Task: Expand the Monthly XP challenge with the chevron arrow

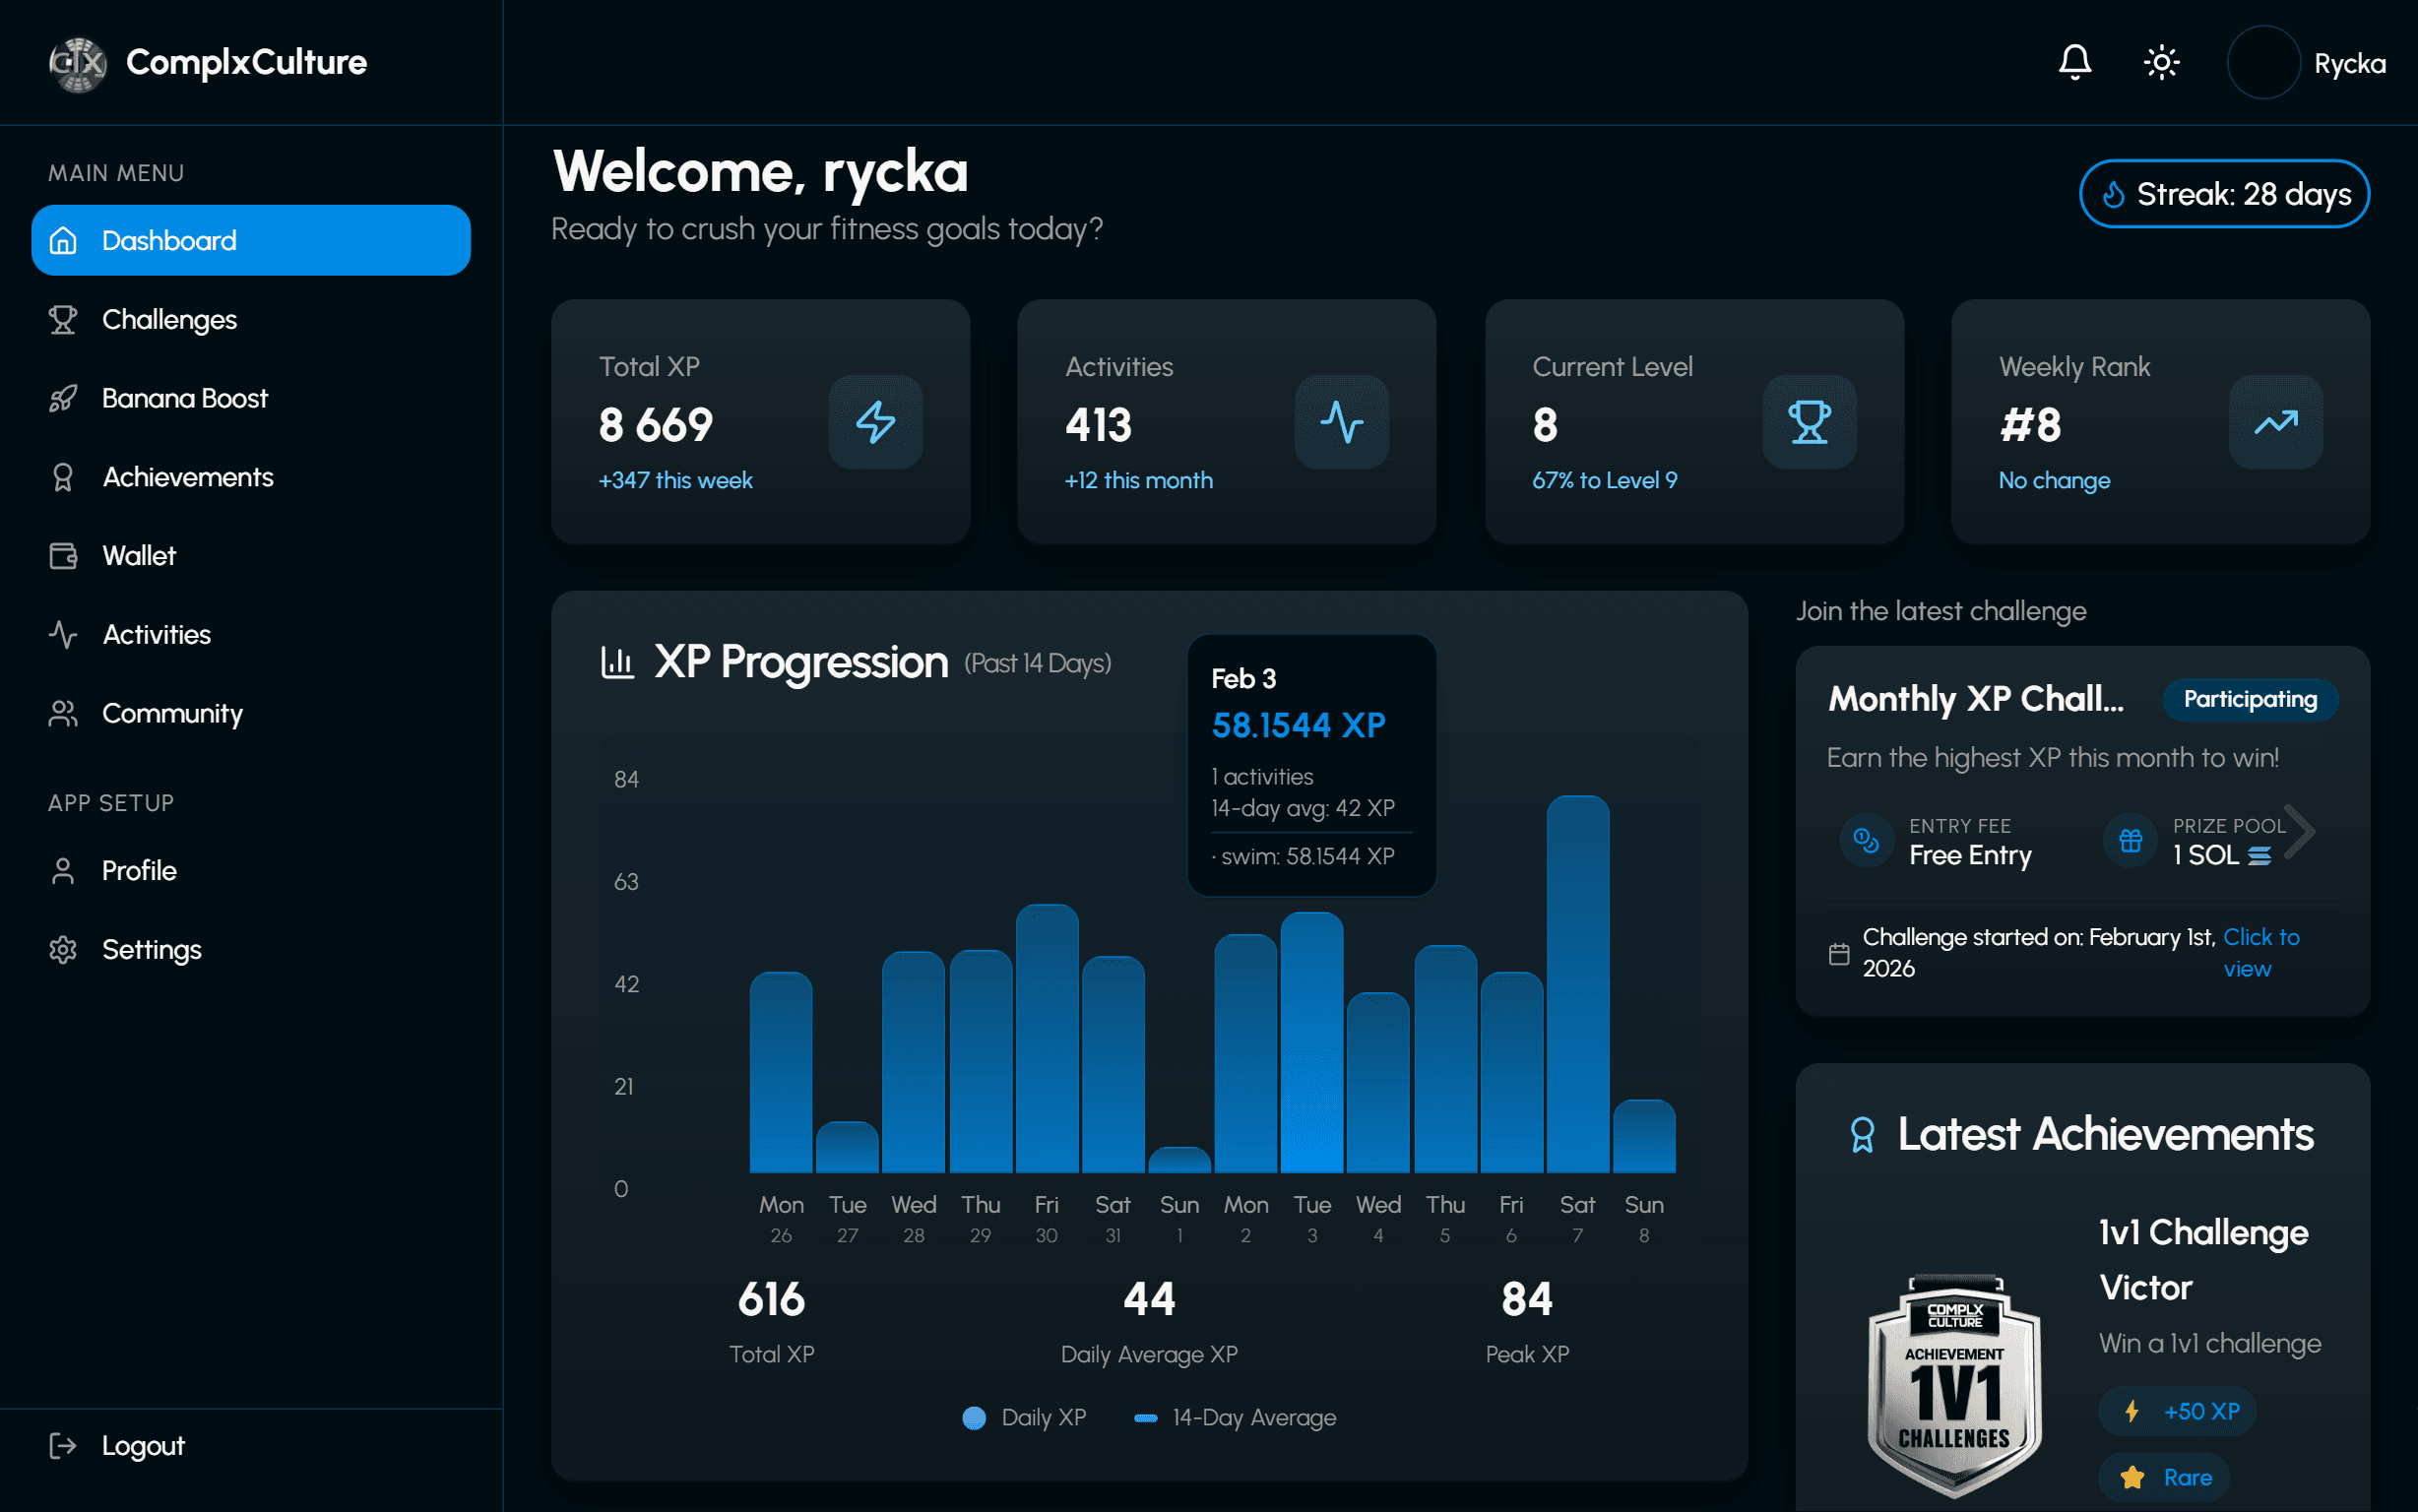Action: 2299,831
